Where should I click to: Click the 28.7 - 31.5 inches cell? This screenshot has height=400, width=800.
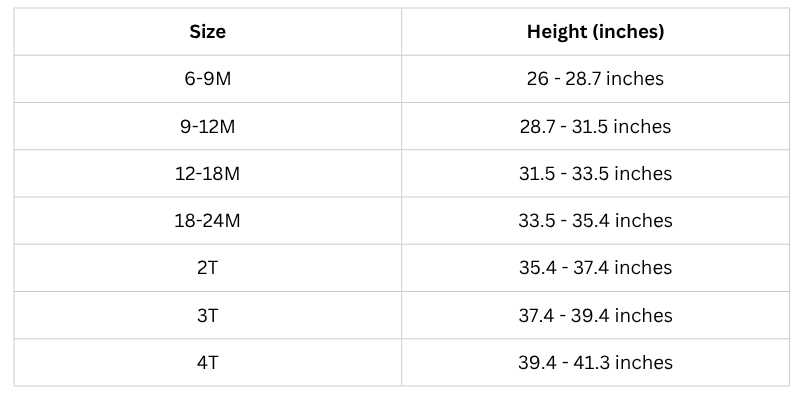(x=595, y=126)
